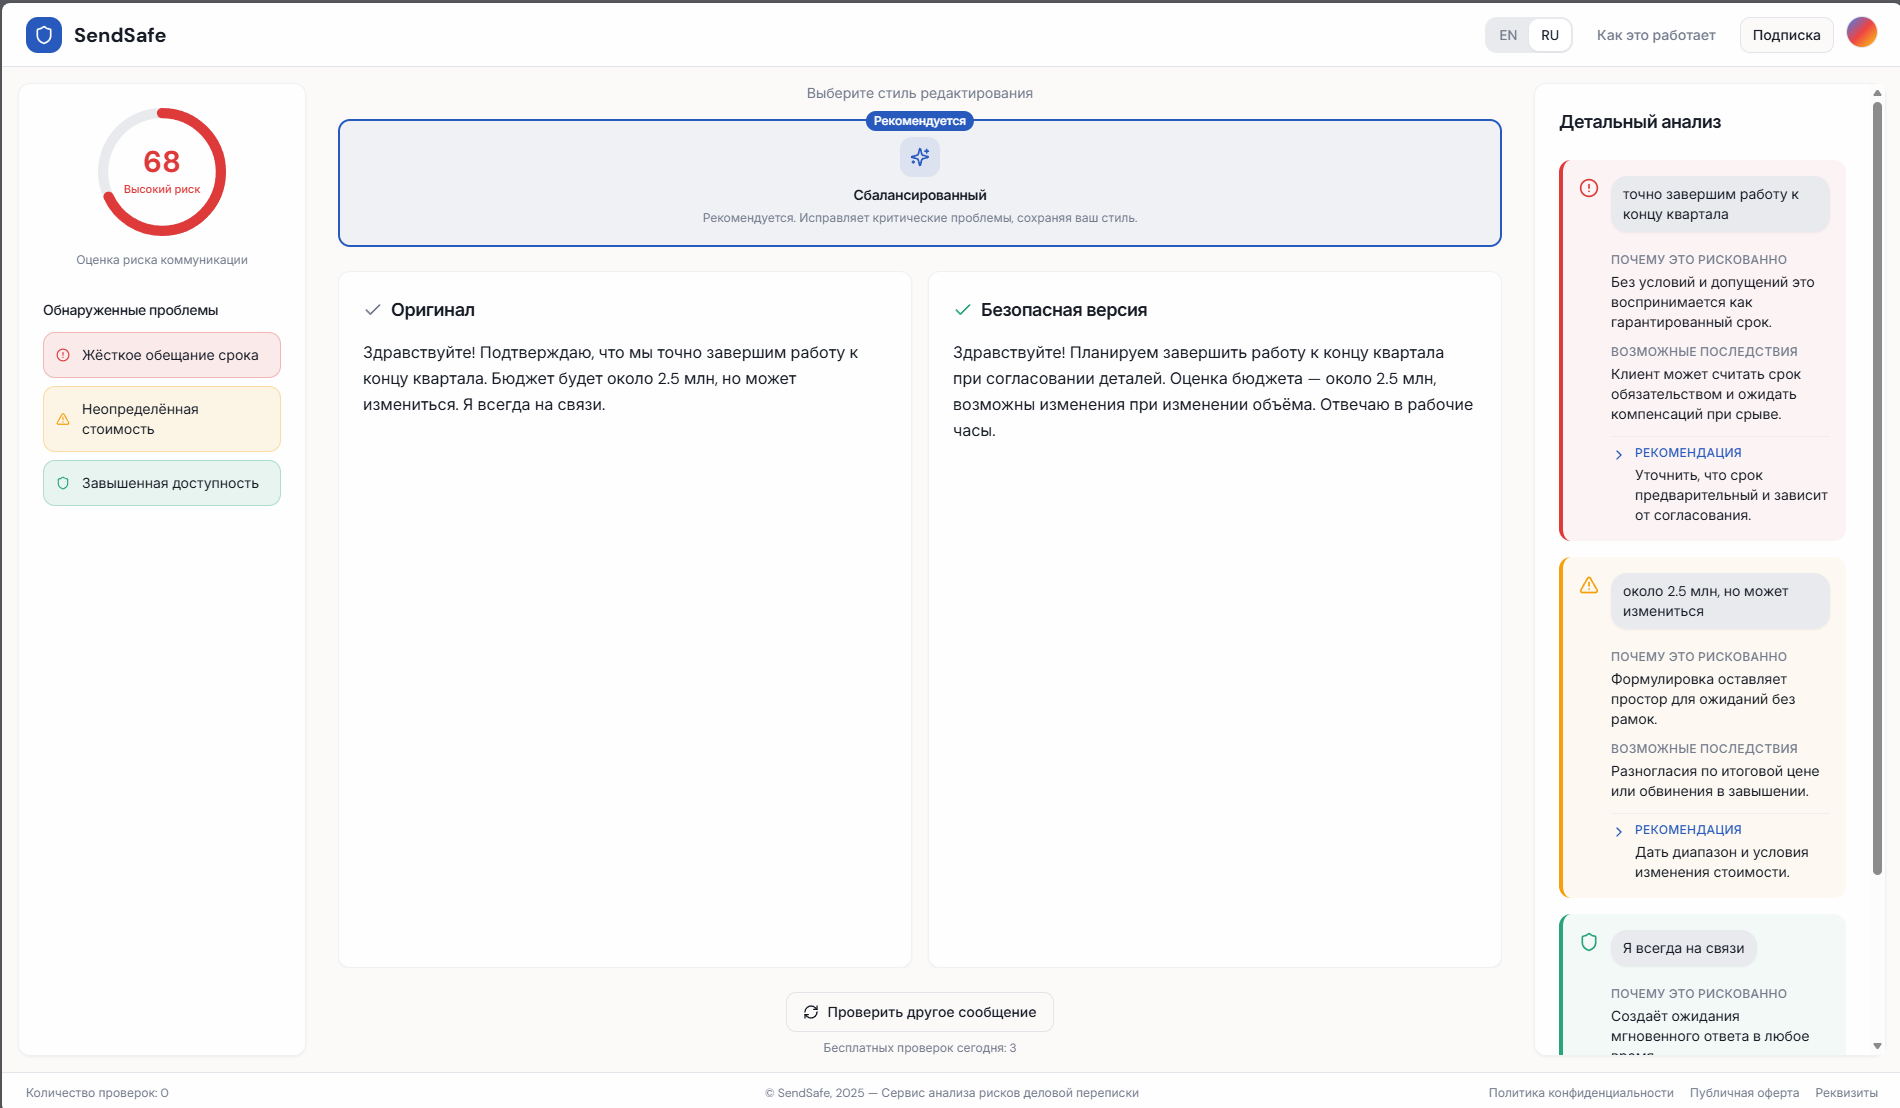The image size is (1900, 1108).
Task: Click the SendSafe shield logo icon
Action: pos(44,35)
